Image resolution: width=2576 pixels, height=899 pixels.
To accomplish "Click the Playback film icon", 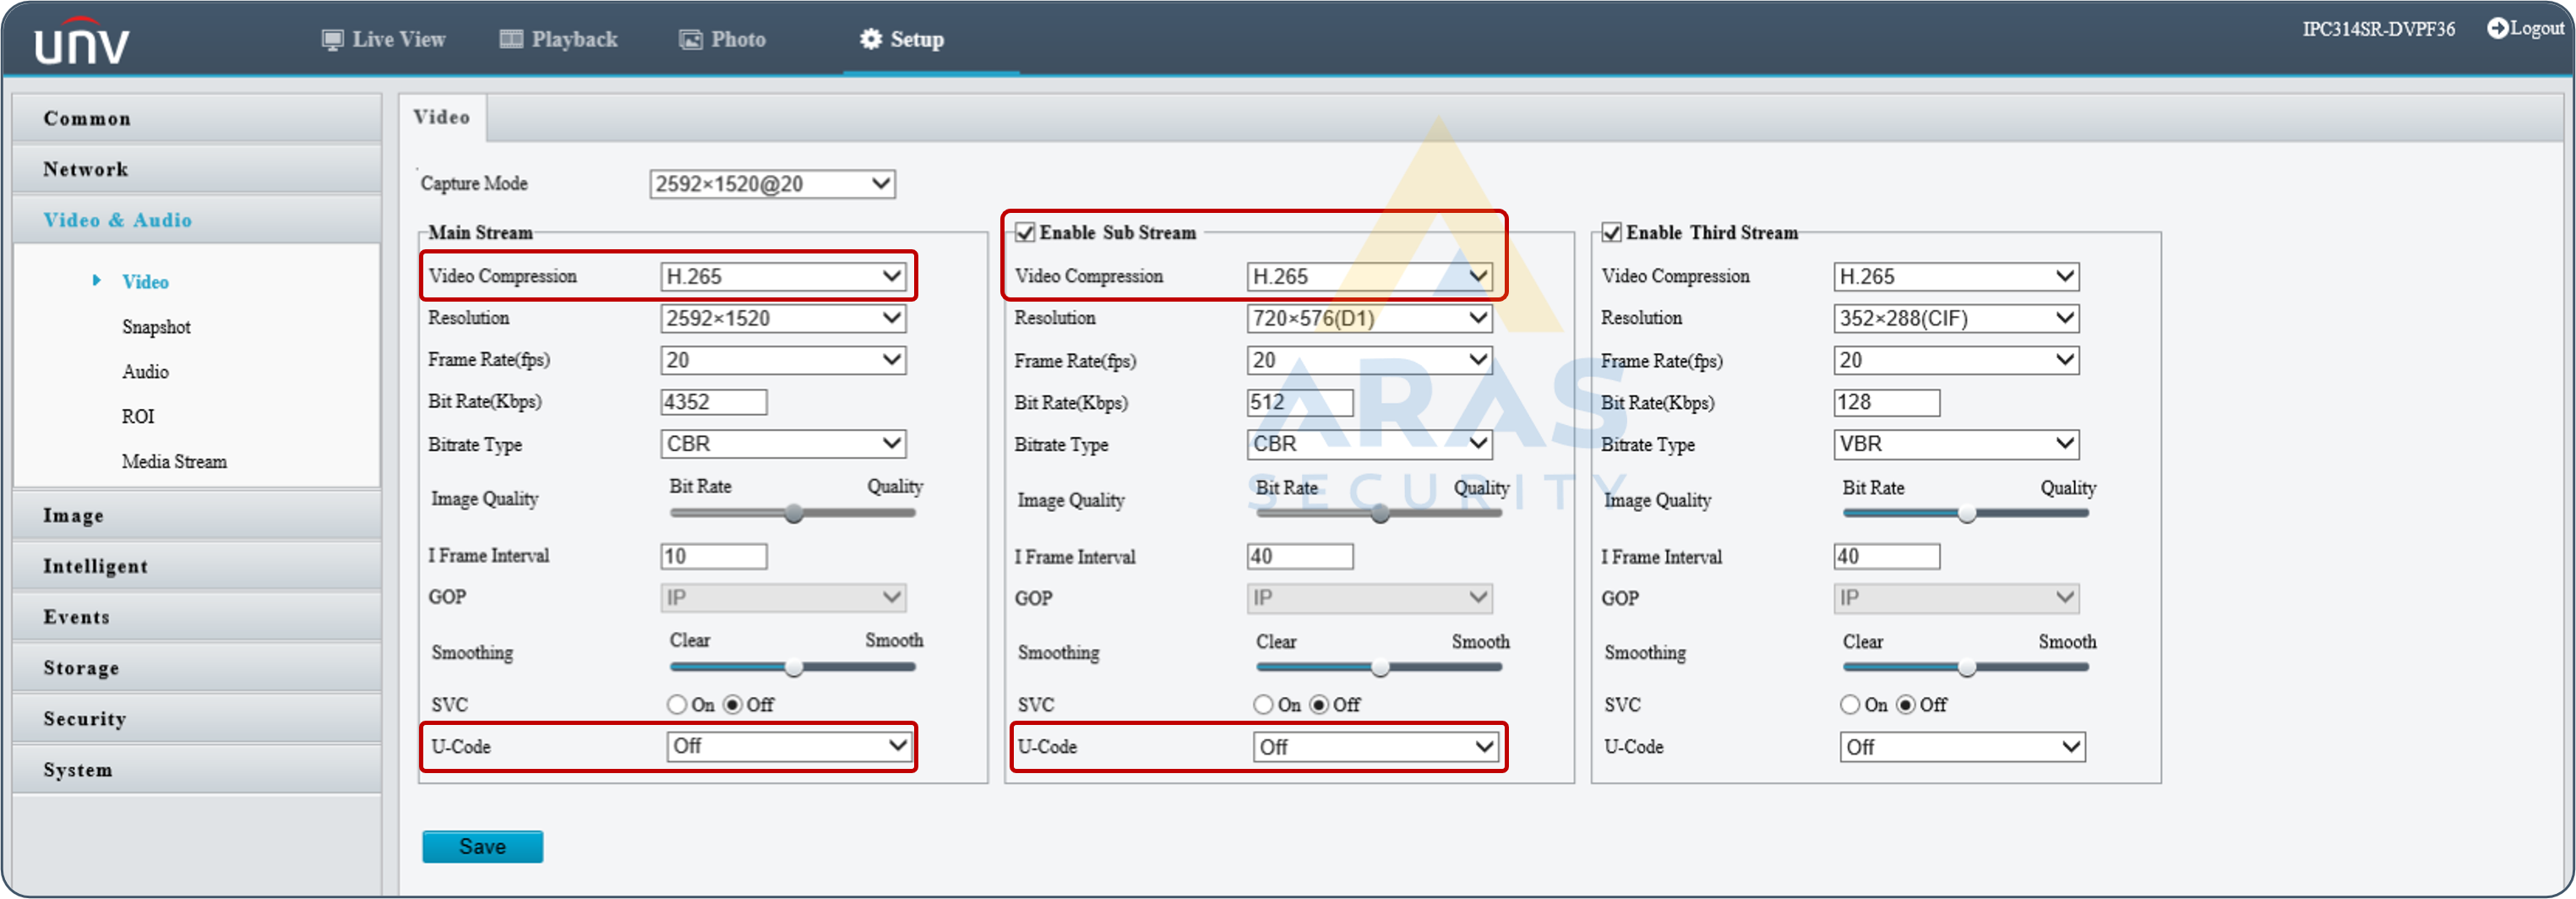I will pos(511,40).
